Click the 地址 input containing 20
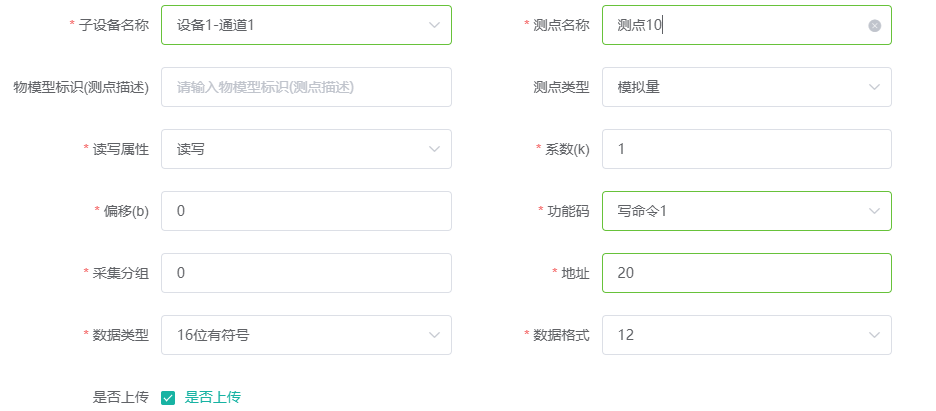Viewport: 936px width, 411px height. coord(746,273)
